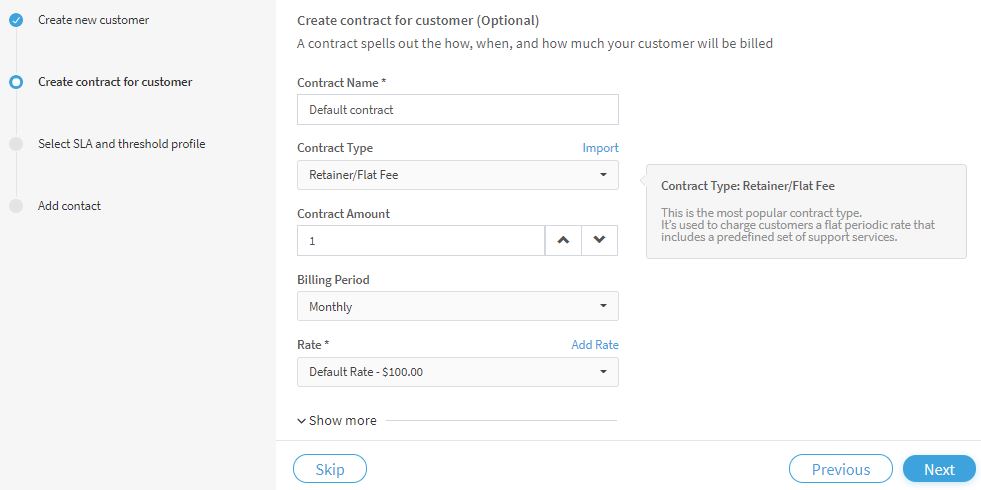Click the active contract step circle icon

click(16, 82)
